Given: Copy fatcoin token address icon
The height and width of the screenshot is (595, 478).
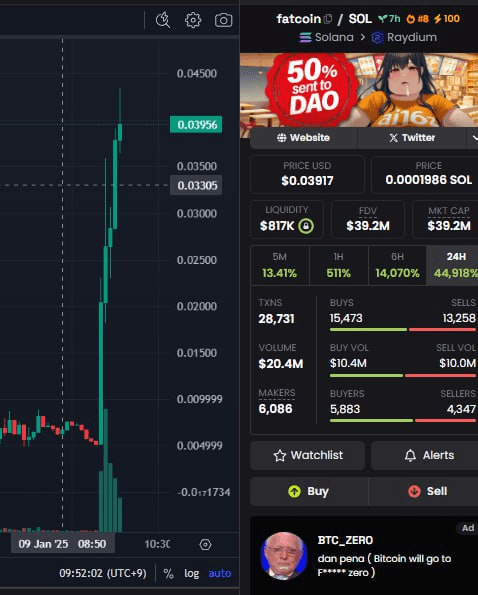Looking at the screenshot, I should [328, 18].
